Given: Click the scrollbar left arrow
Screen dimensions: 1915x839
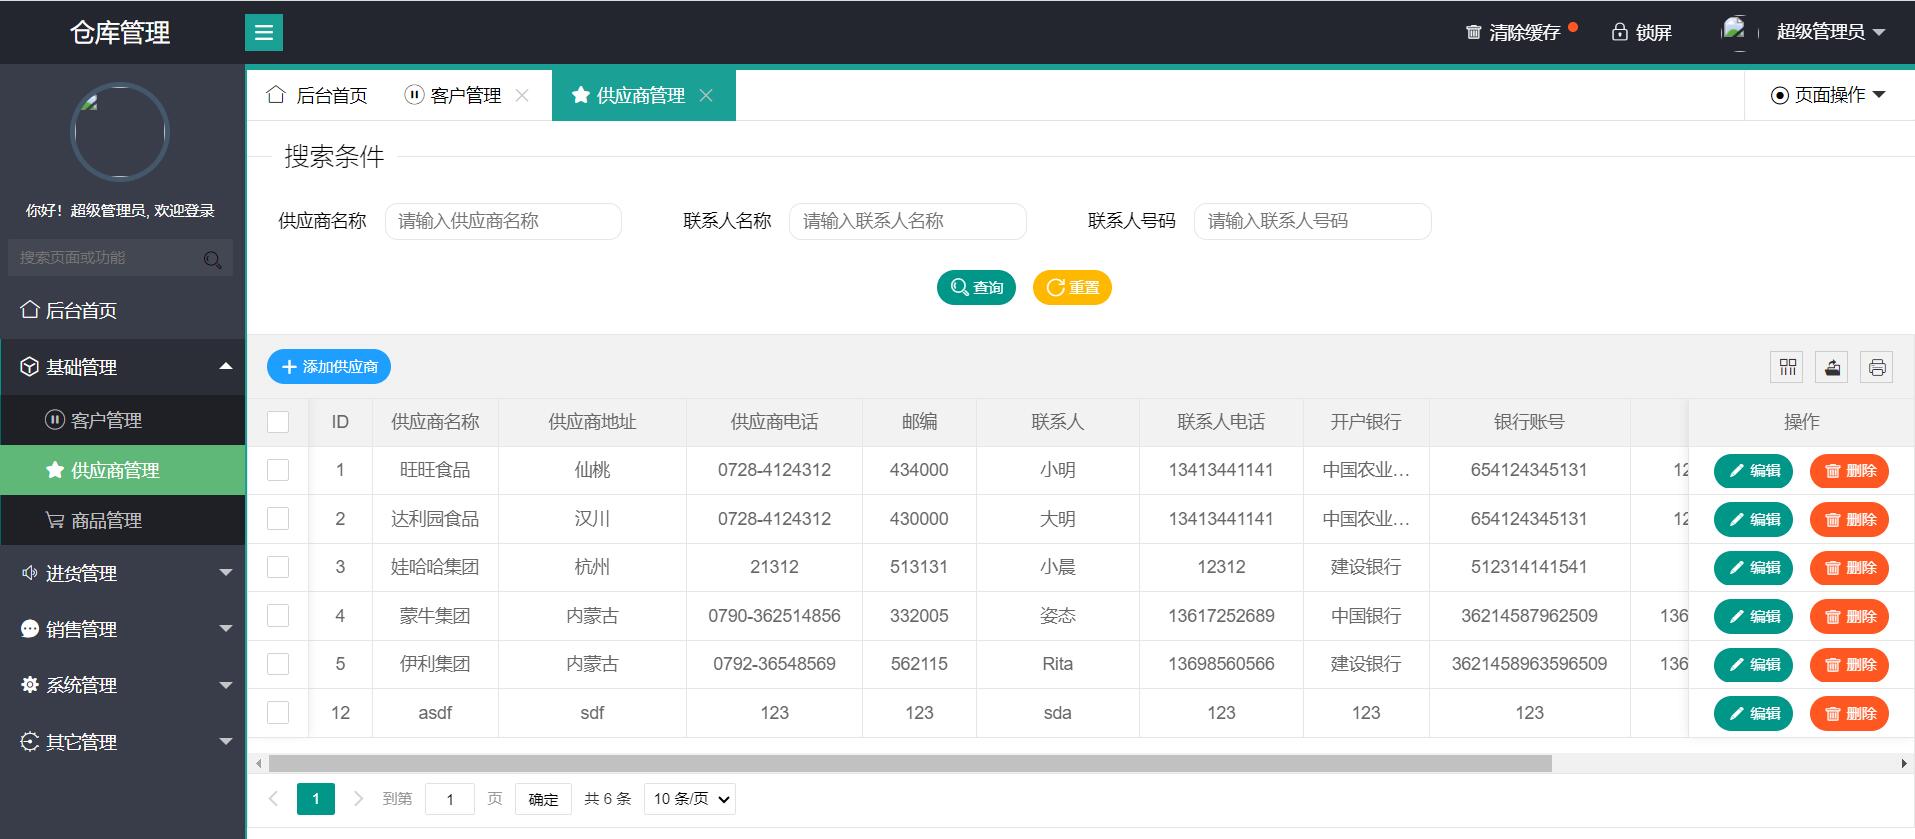Looking at the screenshot, I should (259, 764).
